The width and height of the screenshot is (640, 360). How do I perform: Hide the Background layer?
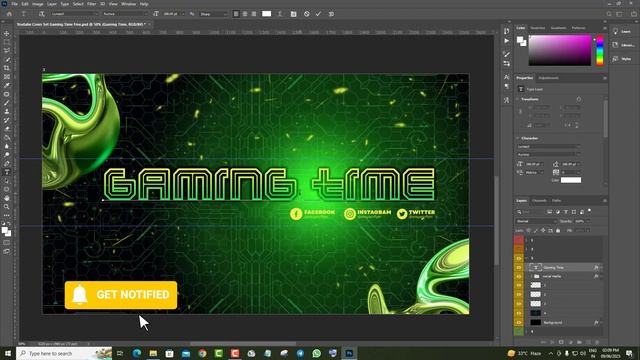(x=519, y=322)
